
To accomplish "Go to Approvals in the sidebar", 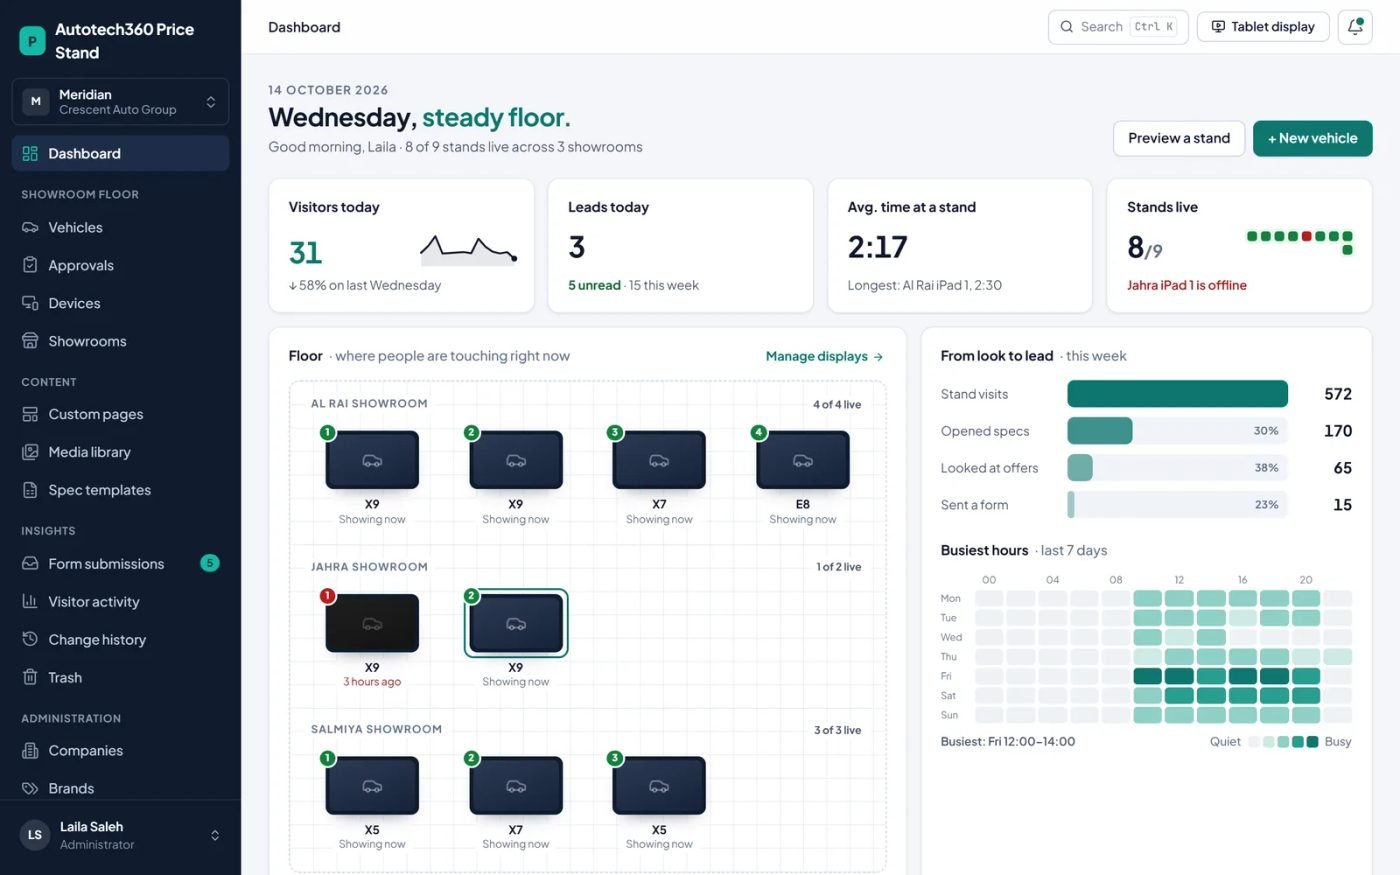I will click(120, 265).
